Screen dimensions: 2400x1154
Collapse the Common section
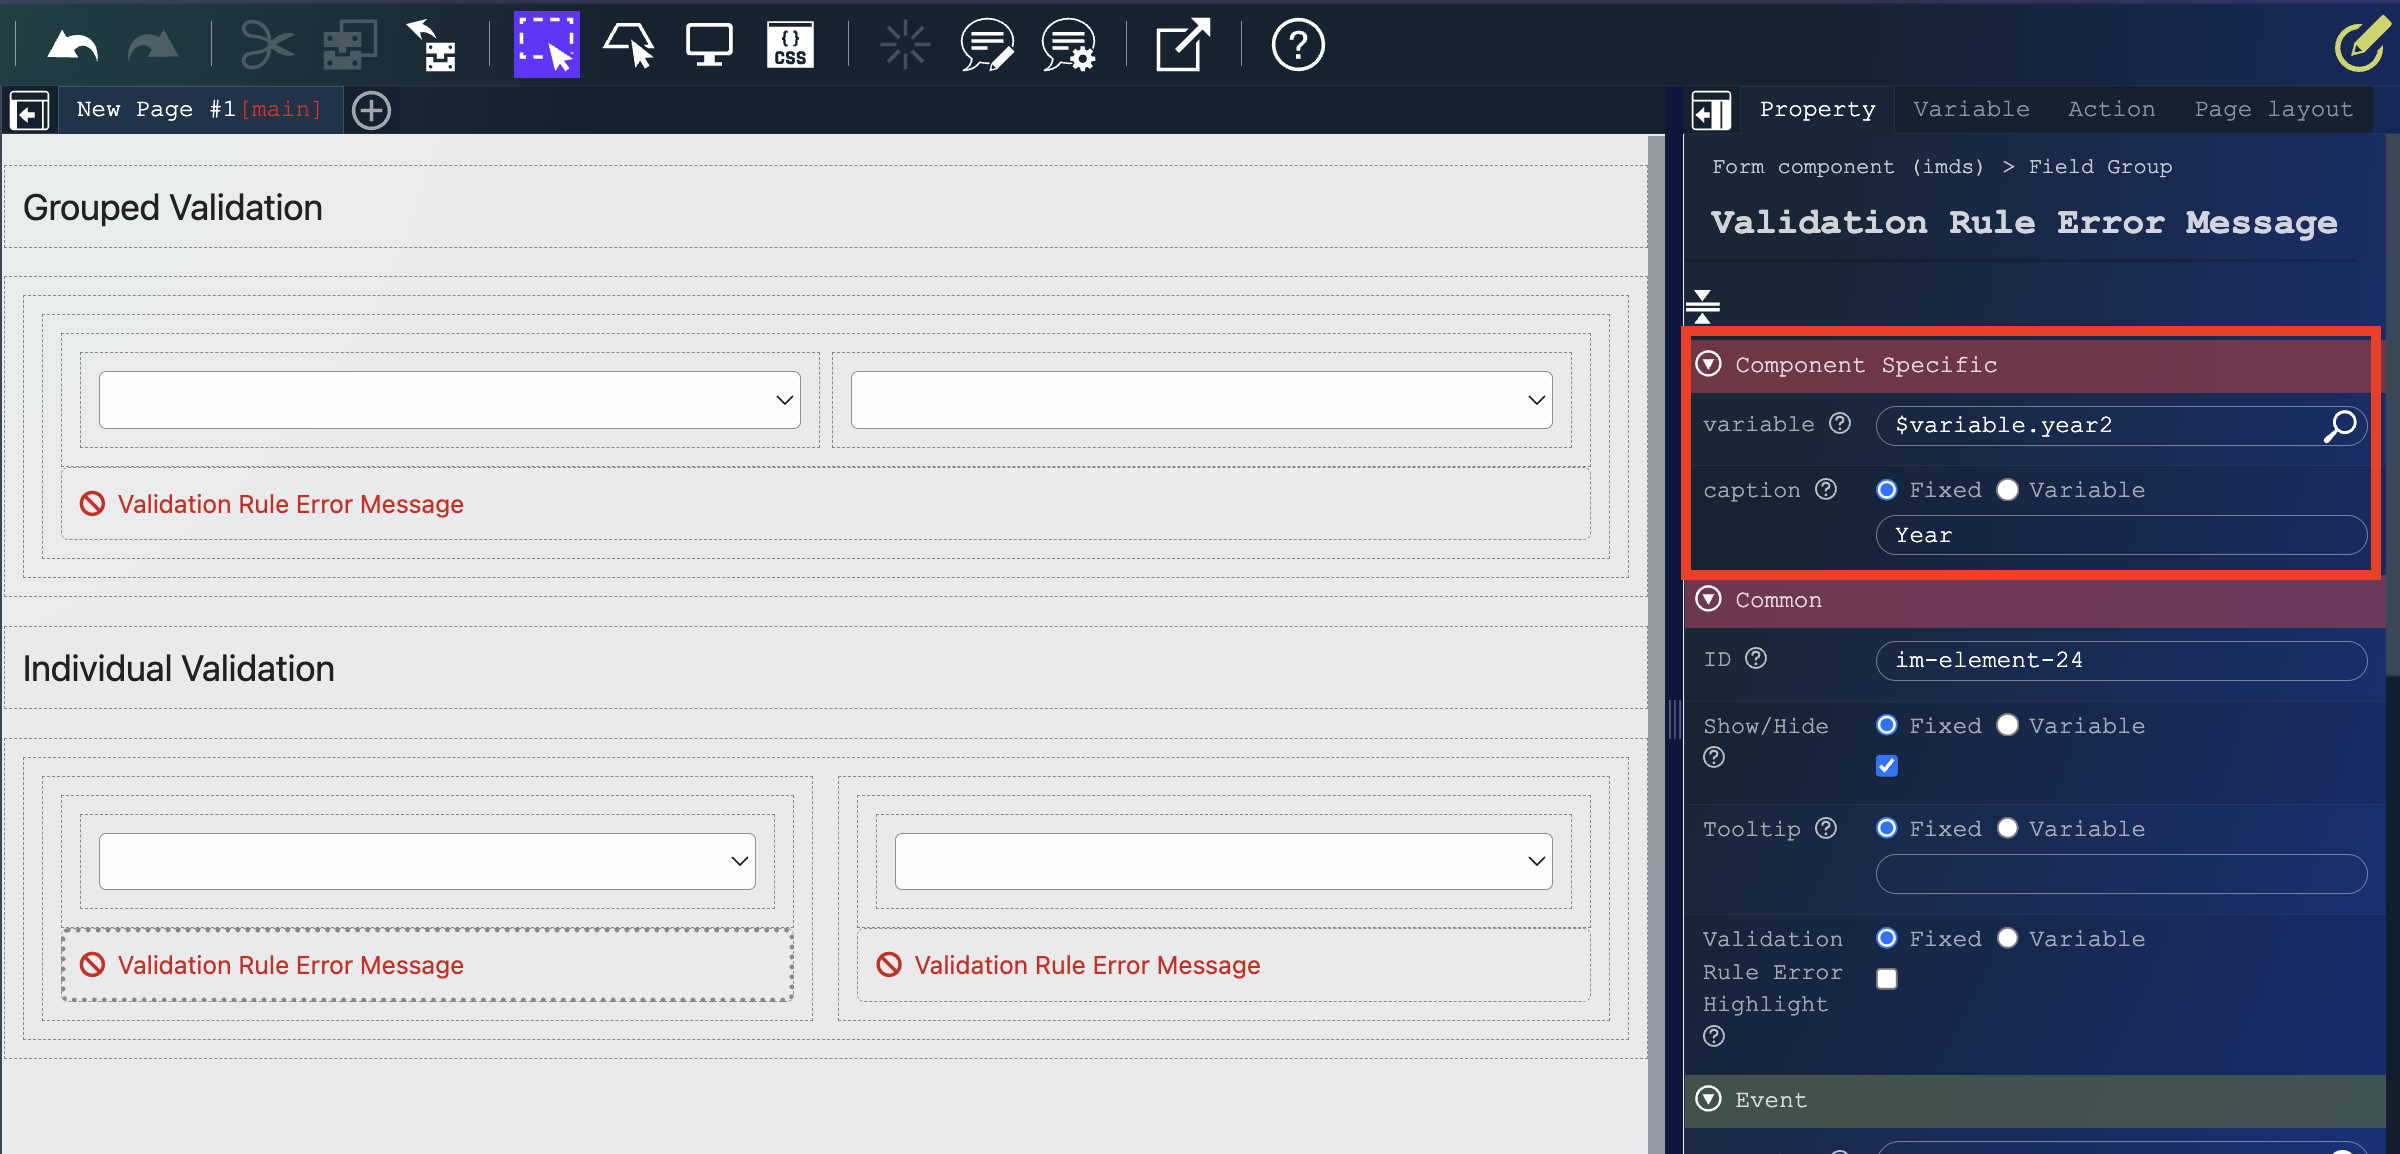click(x=1709, y=599)
